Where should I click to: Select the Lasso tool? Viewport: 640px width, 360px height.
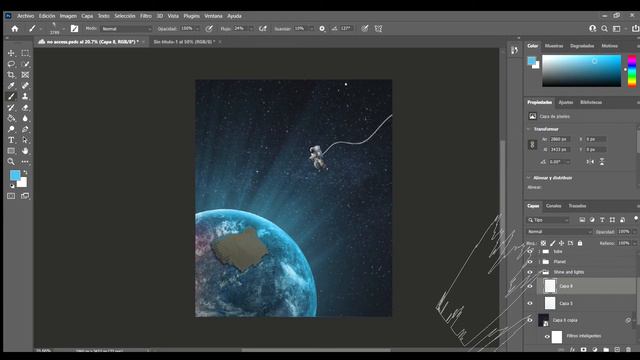tap(11, 64)
